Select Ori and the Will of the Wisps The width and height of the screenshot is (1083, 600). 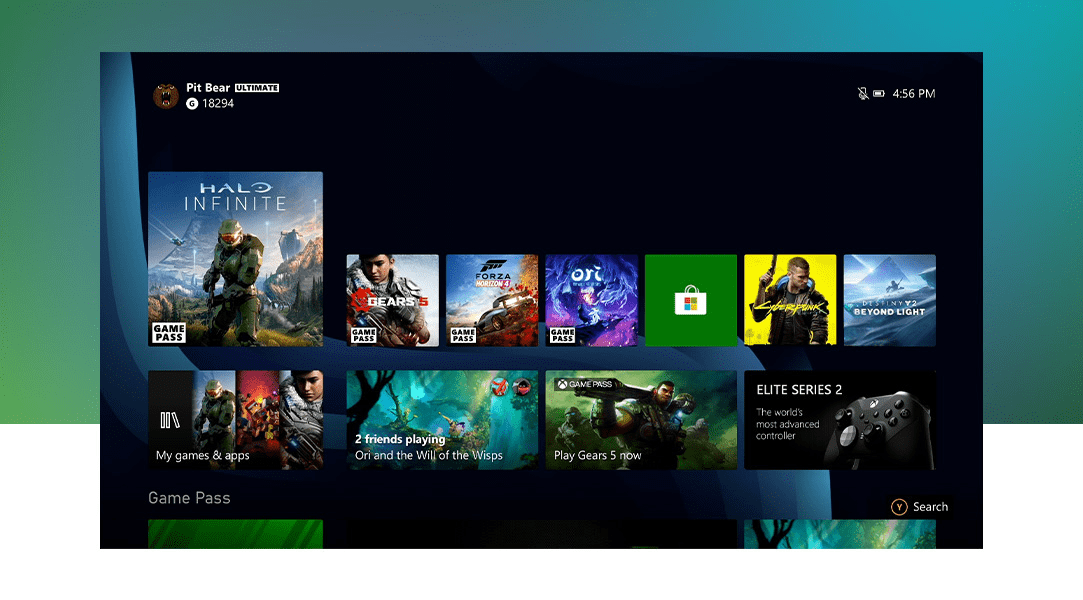tap(591, 300)
